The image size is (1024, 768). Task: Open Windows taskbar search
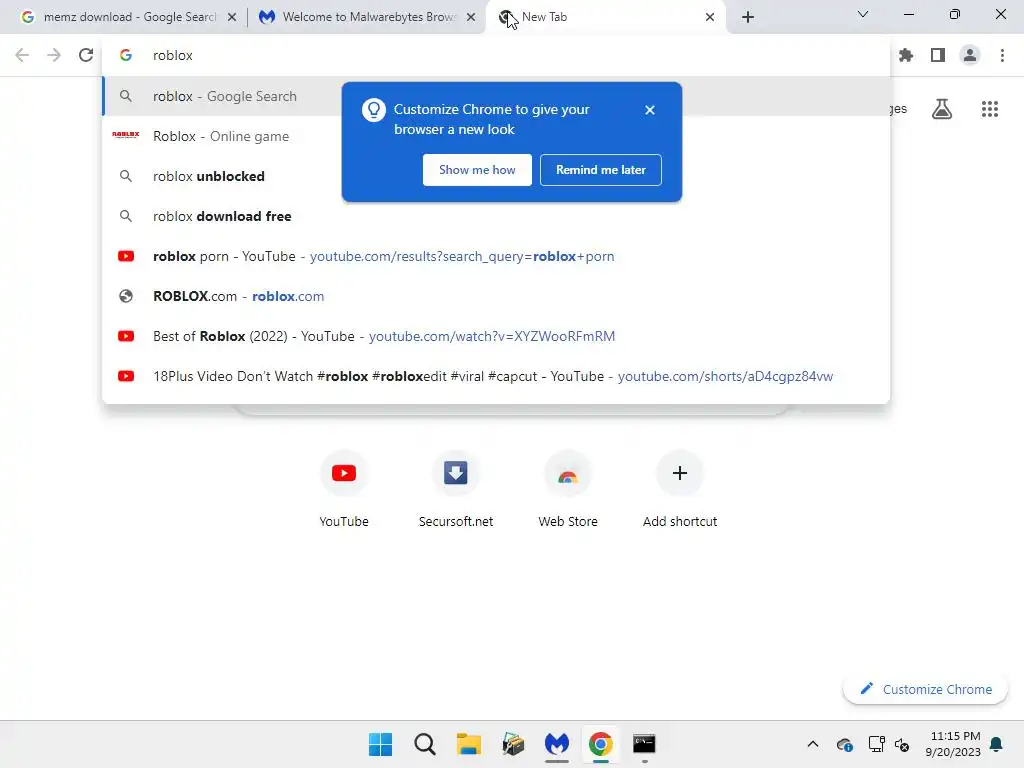pyautogui.click(x=424, y=744)
